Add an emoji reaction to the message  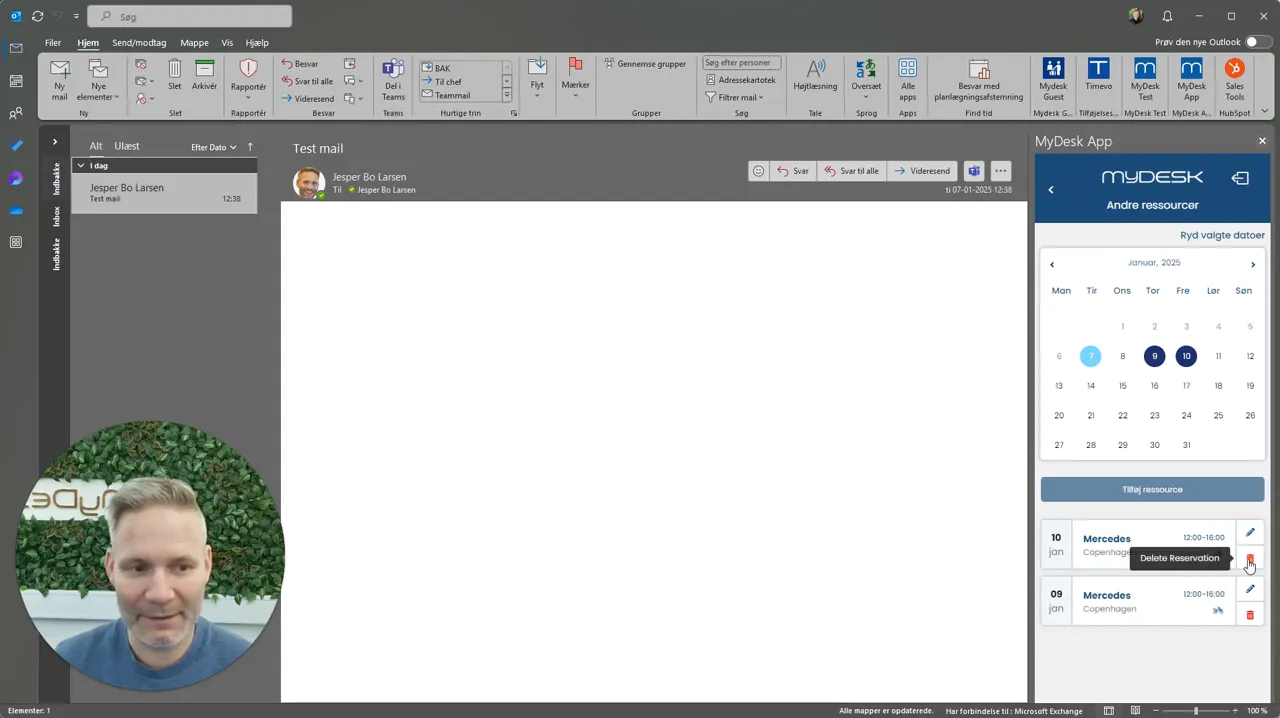pos(759,171)
